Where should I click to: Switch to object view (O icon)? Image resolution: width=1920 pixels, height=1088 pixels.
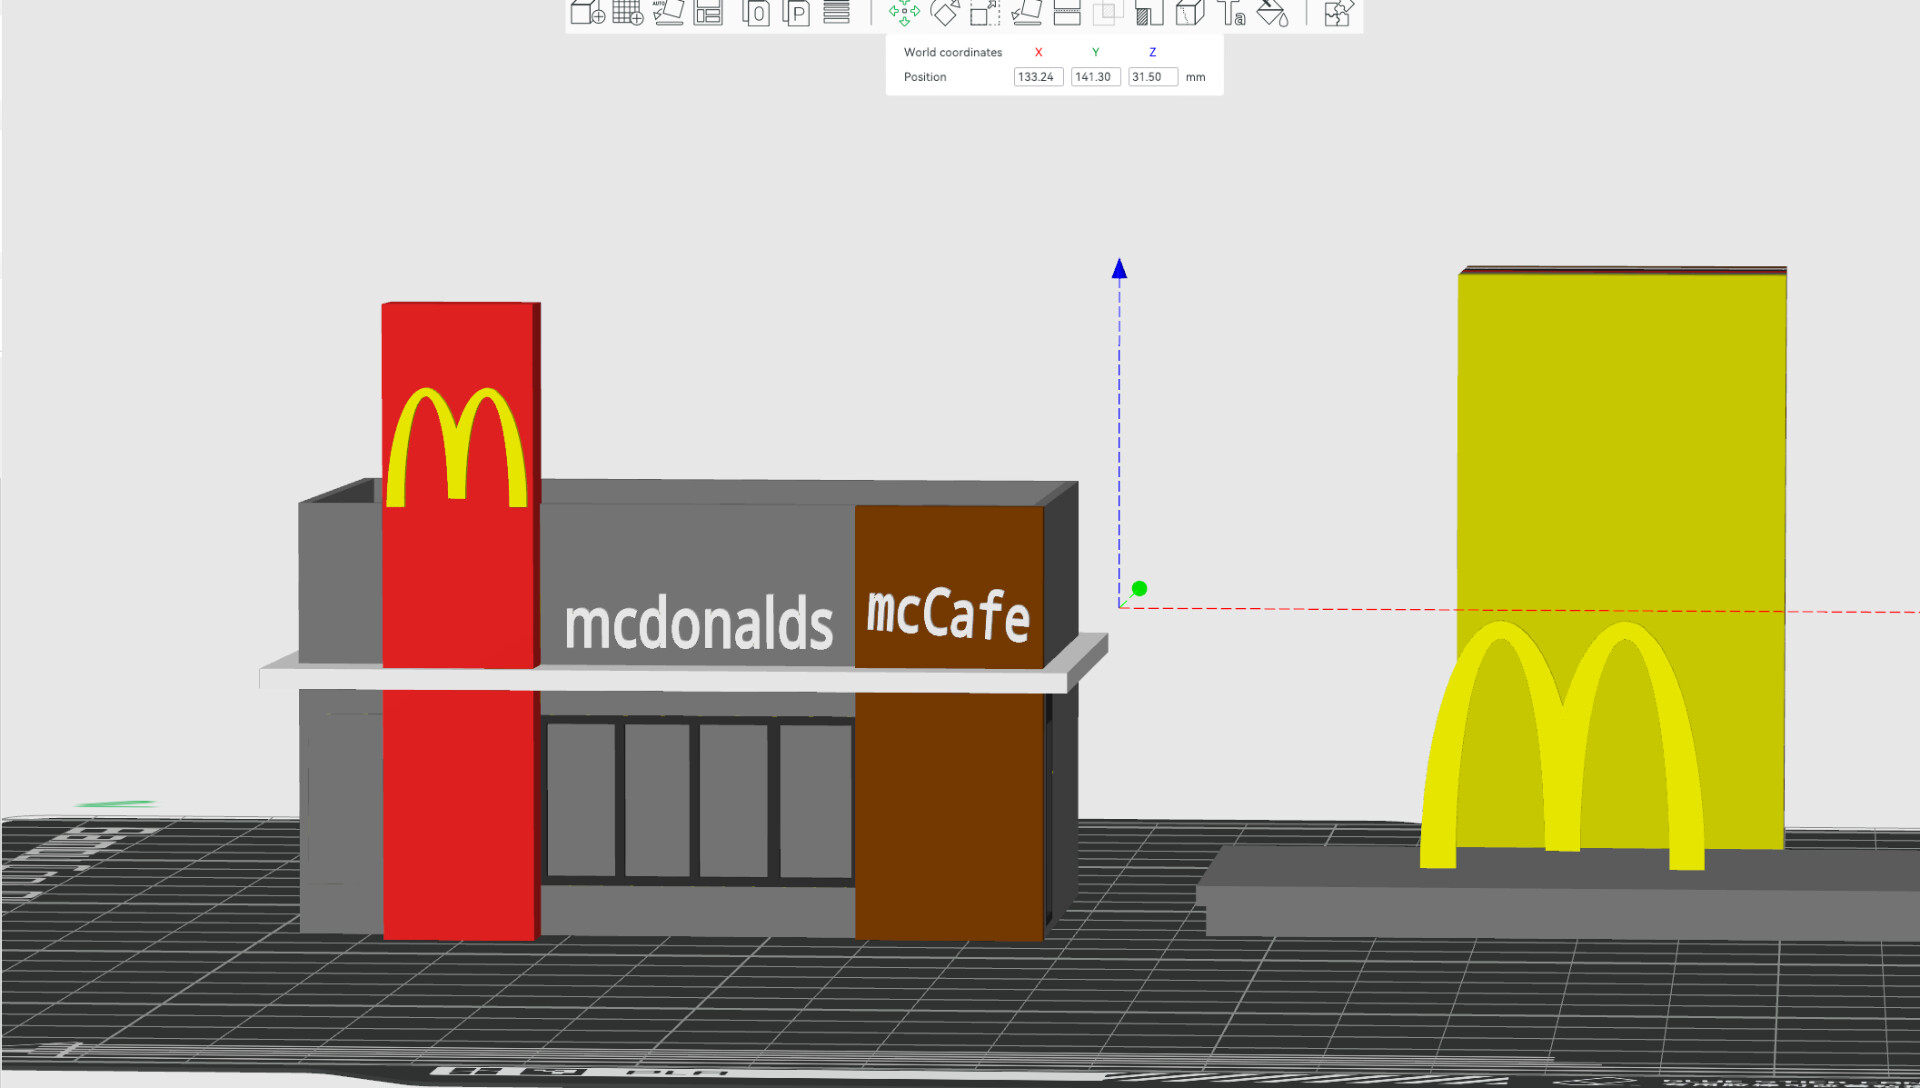756,12
